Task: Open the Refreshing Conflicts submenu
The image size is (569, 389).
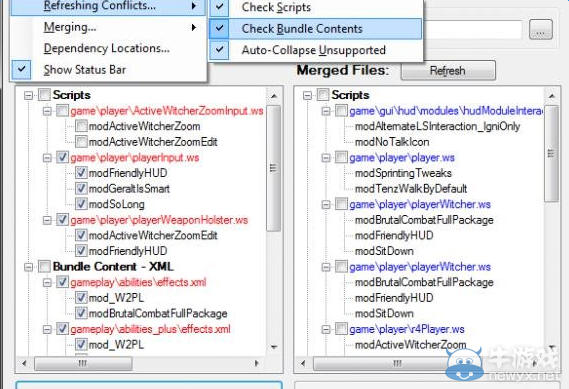Action: 108,7
